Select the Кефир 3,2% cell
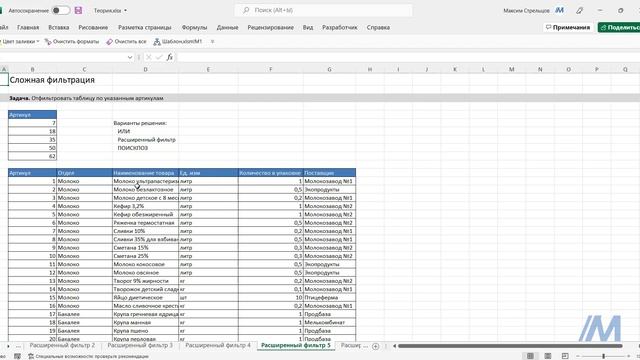 pyautogui.click(x=145, y=206)
